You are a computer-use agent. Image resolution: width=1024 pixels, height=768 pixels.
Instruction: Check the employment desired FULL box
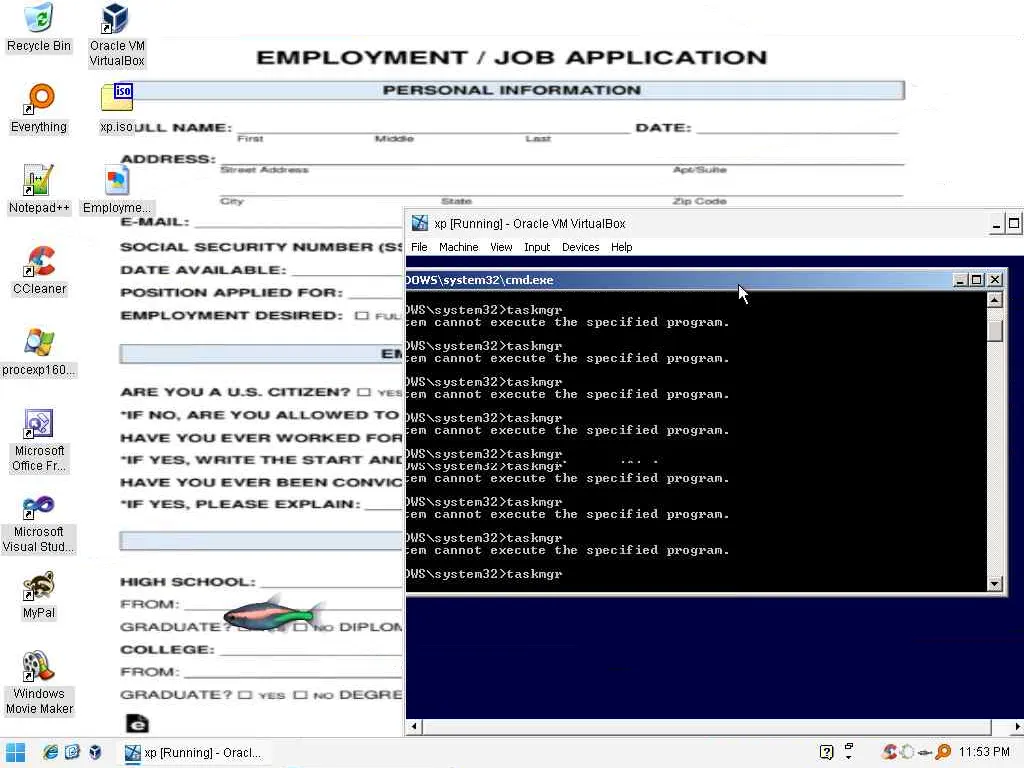[x=361, y=315]
